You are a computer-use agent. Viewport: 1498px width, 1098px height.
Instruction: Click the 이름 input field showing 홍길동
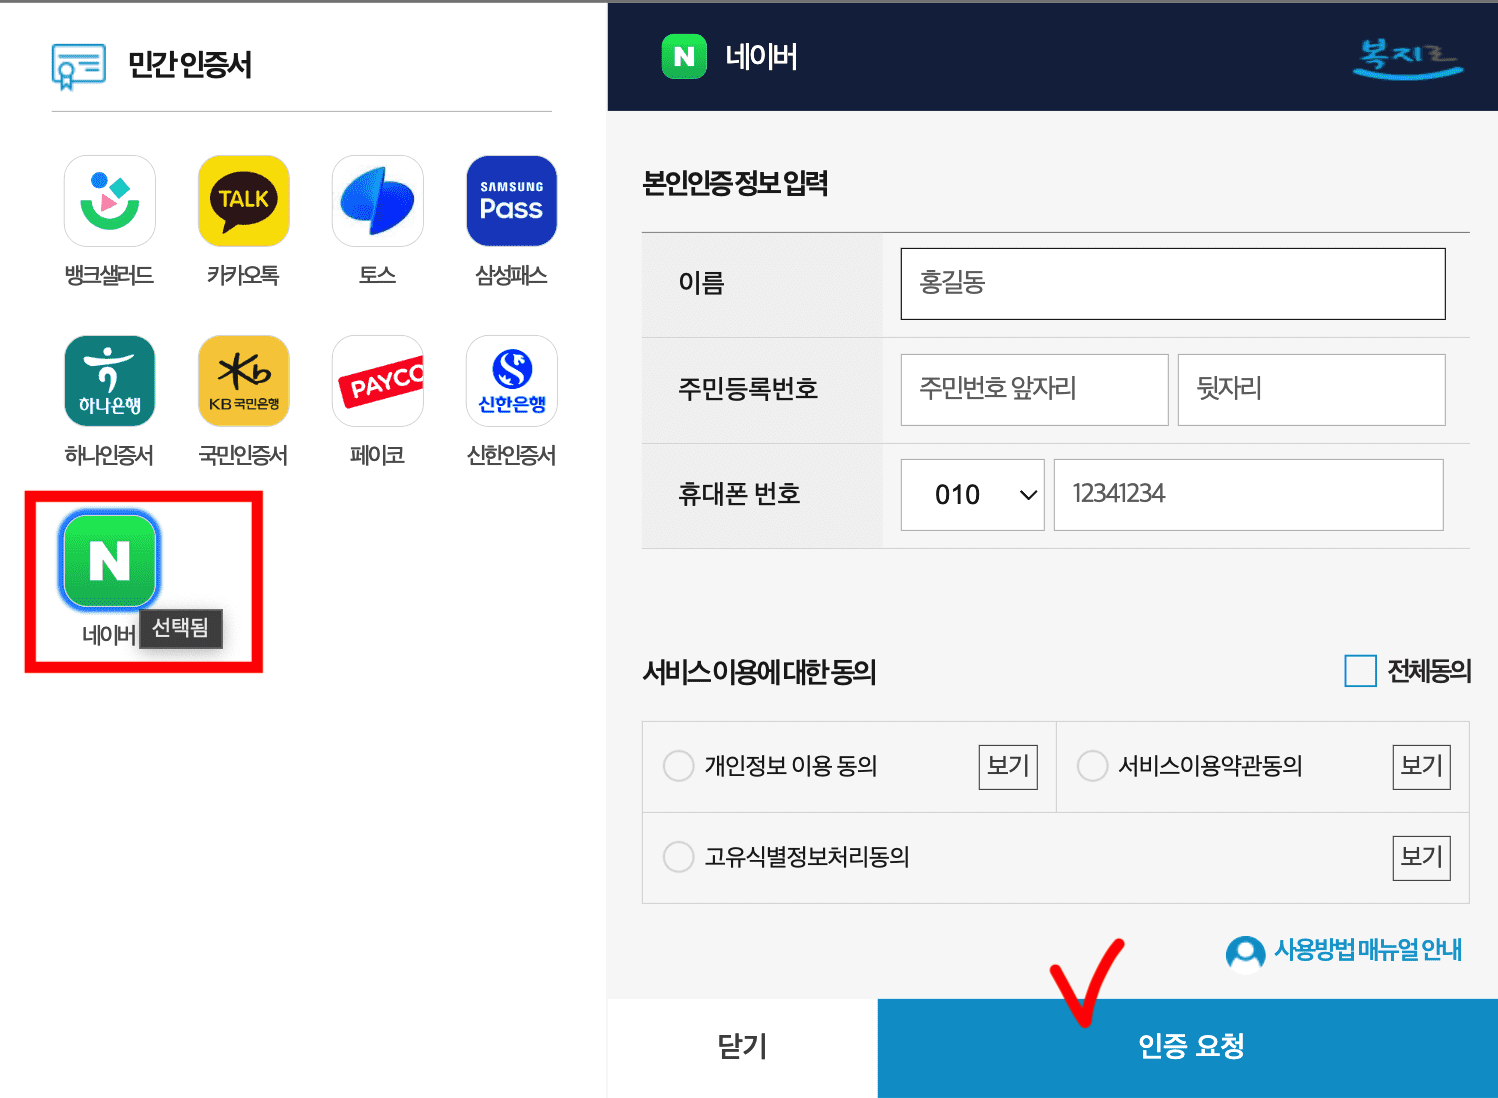pos(1173,284)
